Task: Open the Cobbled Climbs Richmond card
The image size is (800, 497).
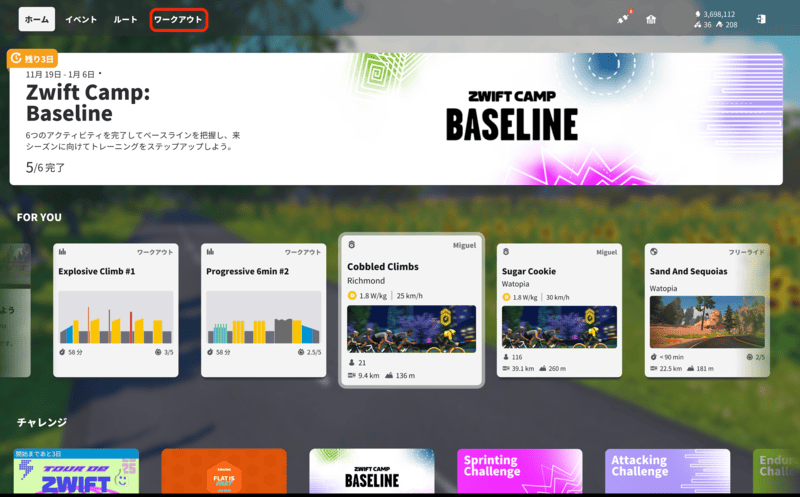Action: pyautogui.click(x=412, y=310)
